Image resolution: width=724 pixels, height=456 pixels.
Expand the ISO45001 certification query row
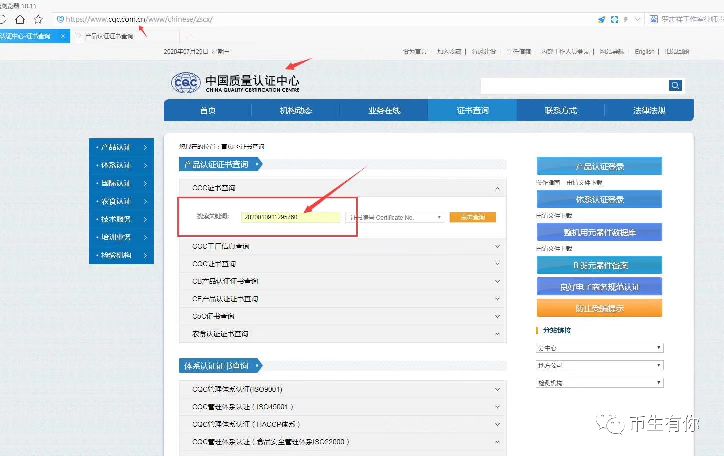click(343, 407)
